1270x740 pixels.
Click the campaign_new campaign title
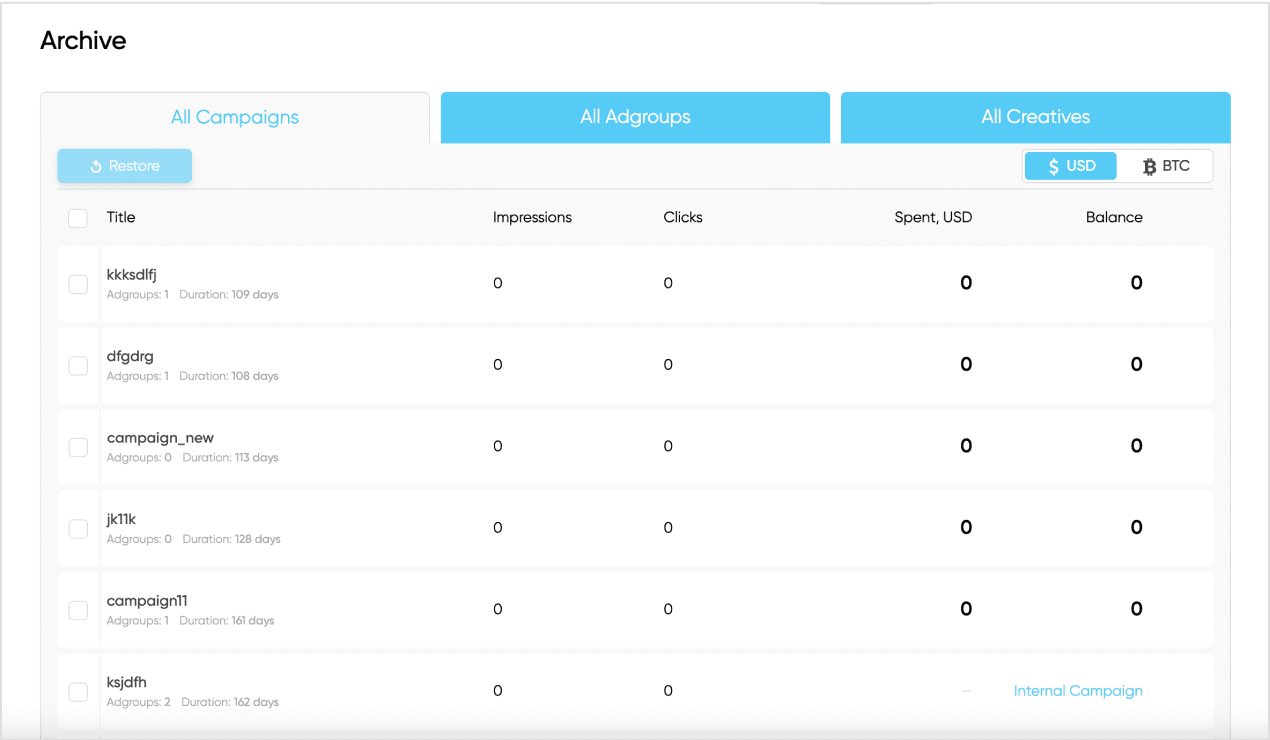(x=160, y=438)
